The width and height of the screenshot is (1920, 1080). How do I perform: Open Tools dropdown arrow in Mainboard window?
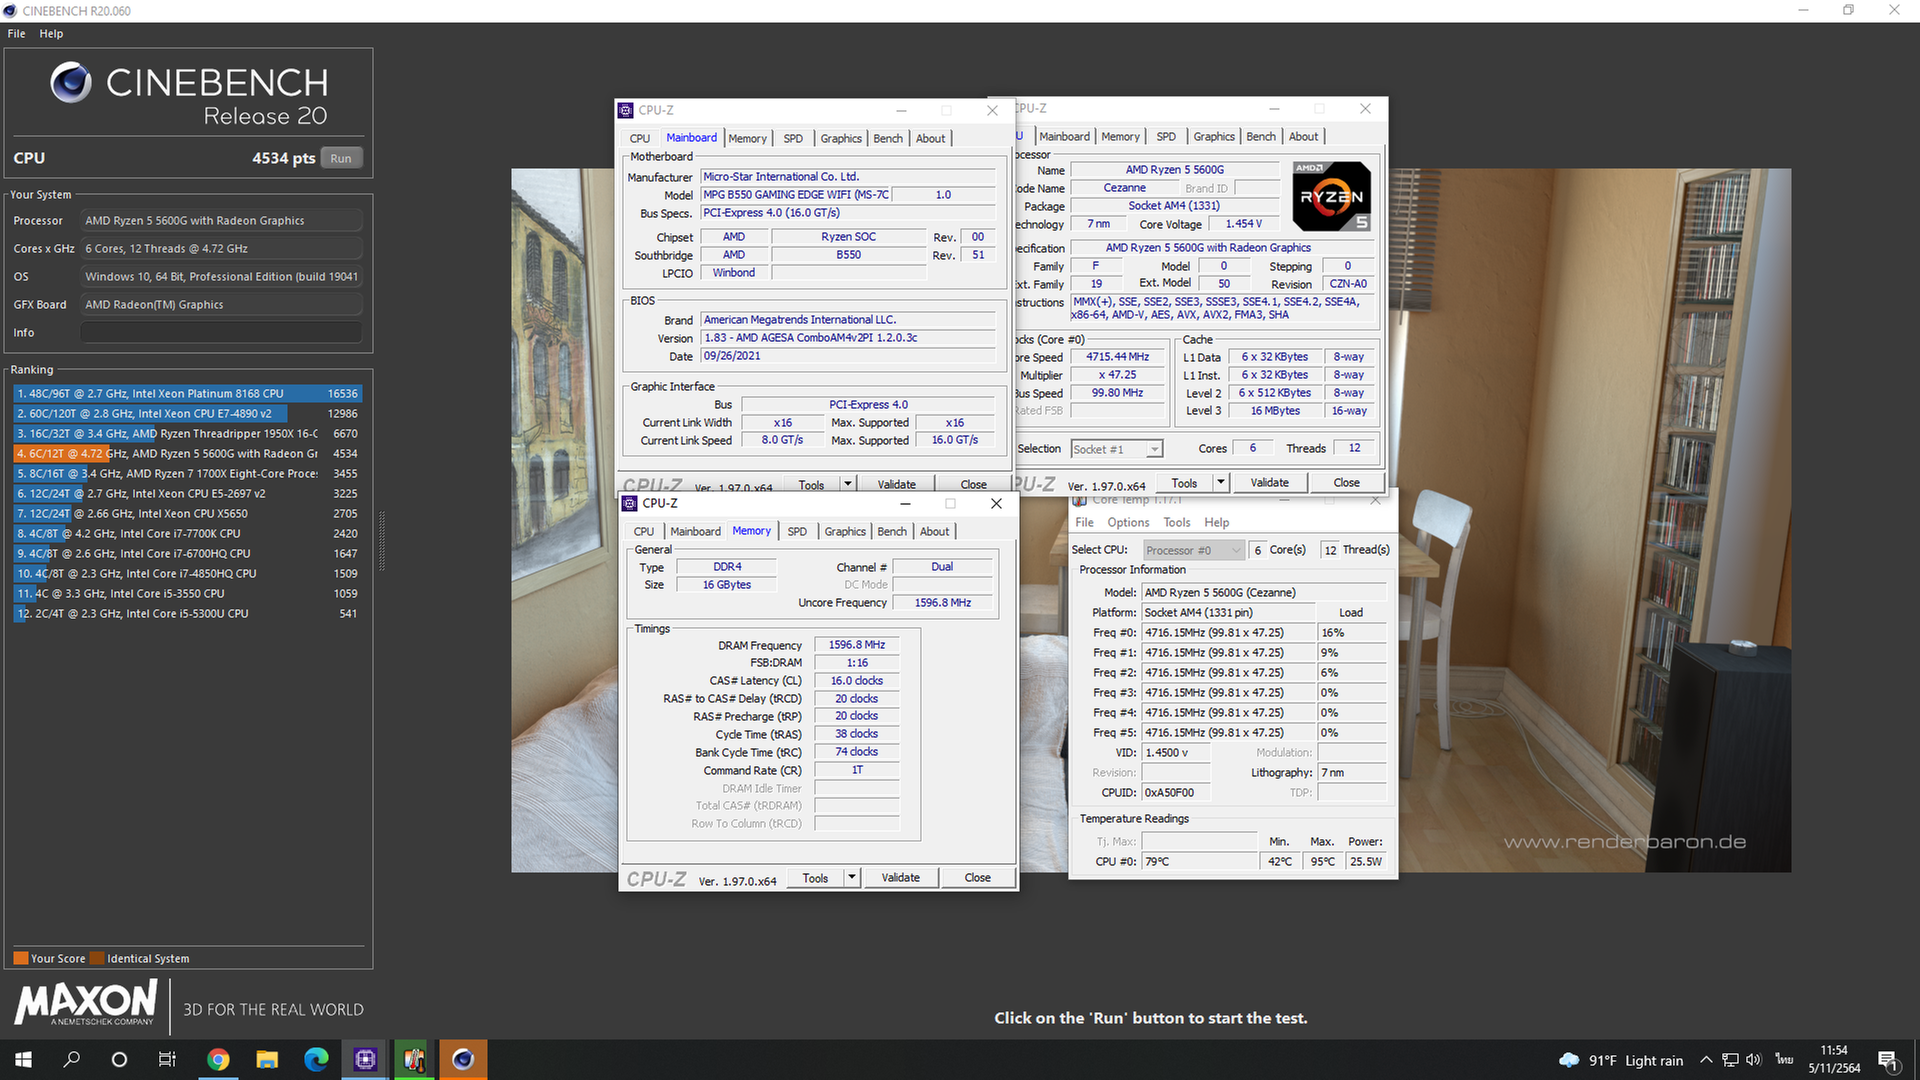847,484
